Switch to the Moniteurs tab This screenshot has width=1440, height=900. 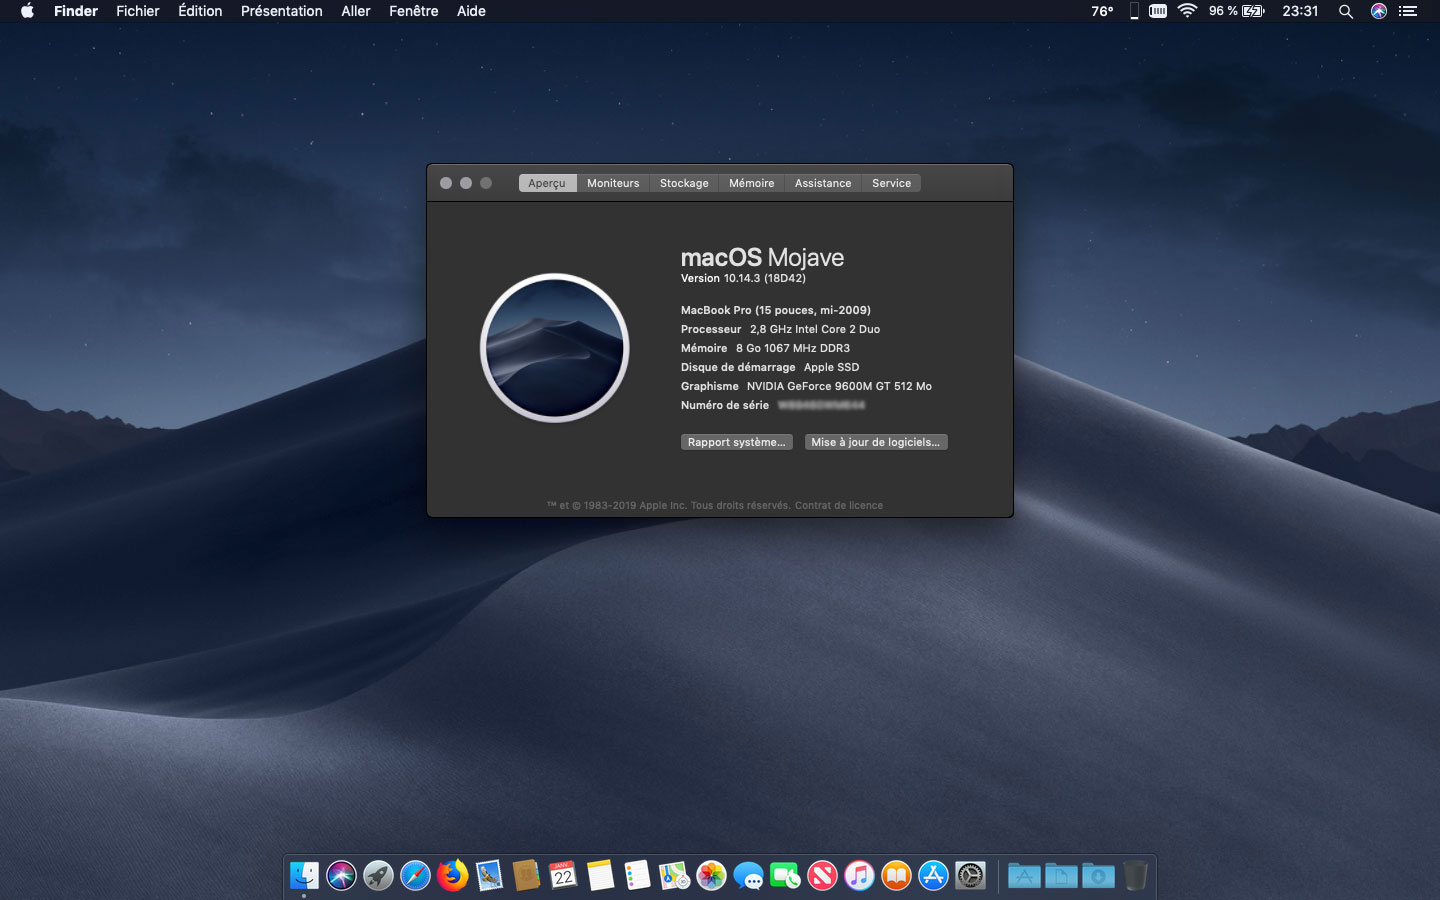(613, 183)
